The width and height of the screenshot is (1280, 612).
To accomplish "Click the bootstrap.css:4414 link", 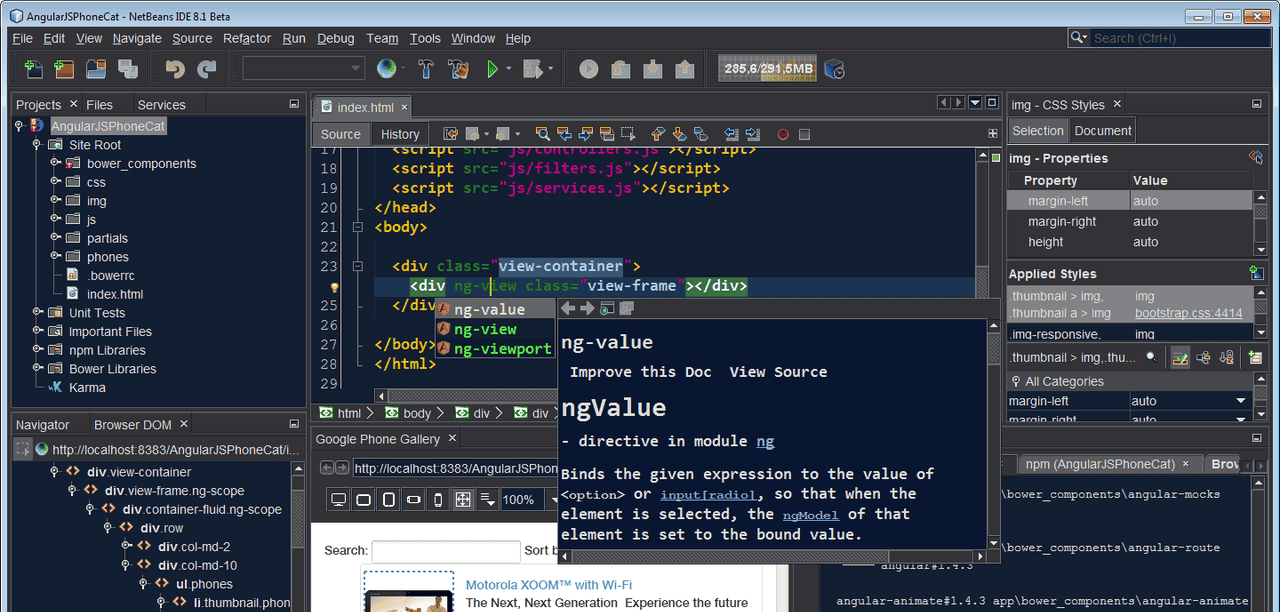I will (x=1188, y=313).
